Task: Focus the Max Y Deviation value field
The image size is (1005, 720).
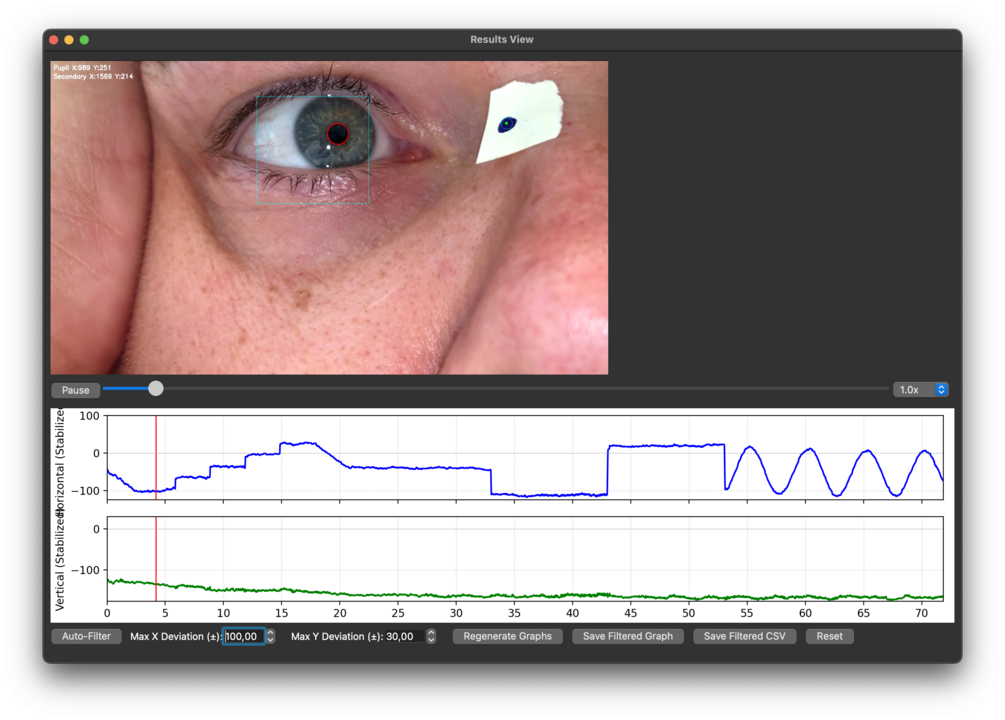Action: point(404,636)
